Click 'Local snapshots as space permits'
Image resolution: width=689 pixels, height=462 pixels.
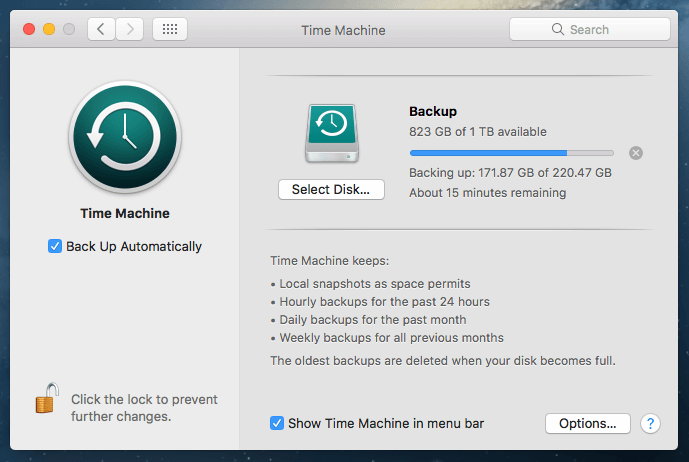click(375, 284)
